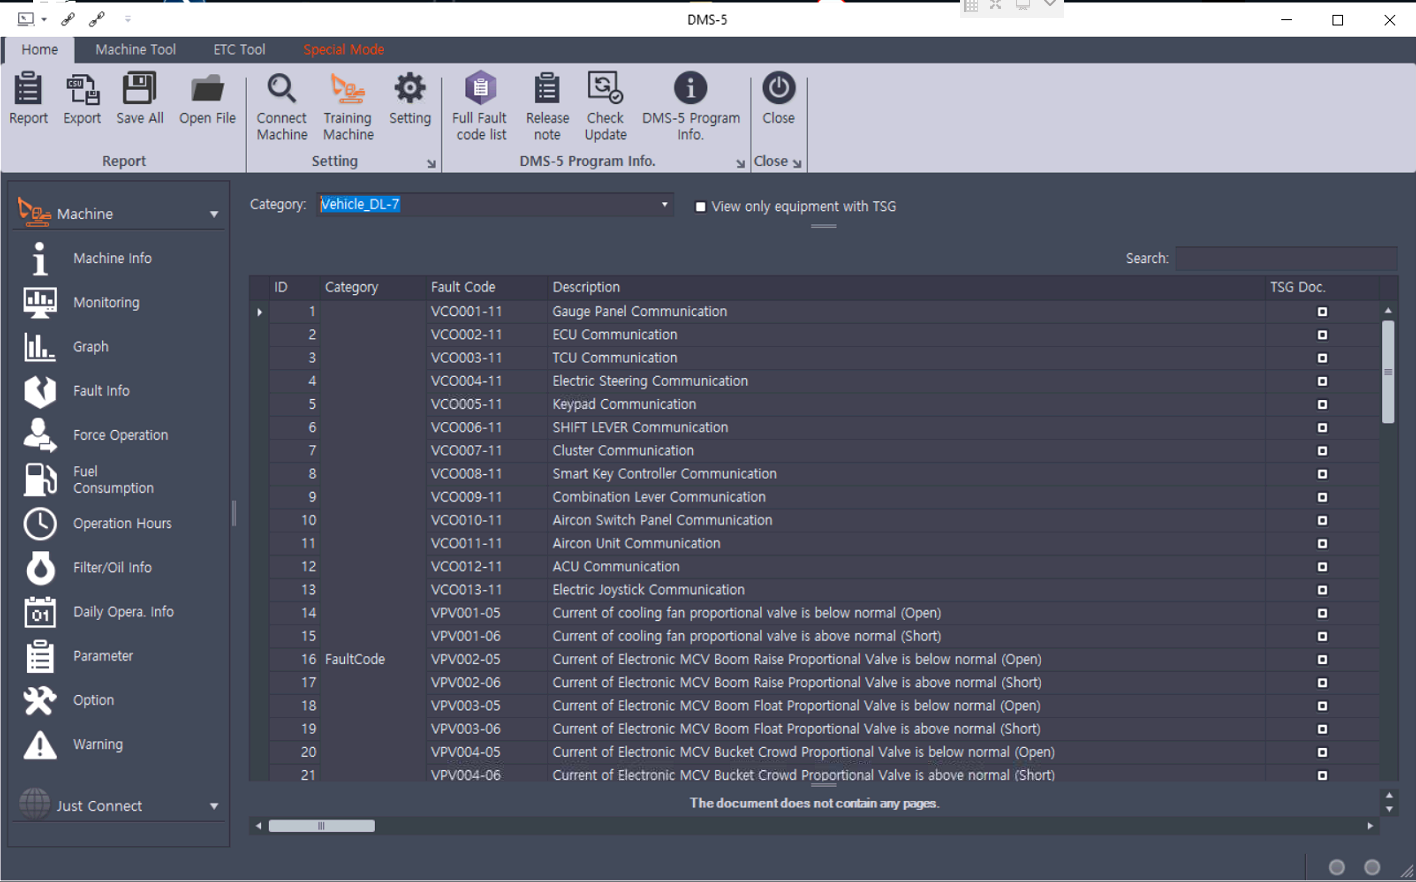
Task: Open DMS-5 Program Info.
Action: [691, 107]
